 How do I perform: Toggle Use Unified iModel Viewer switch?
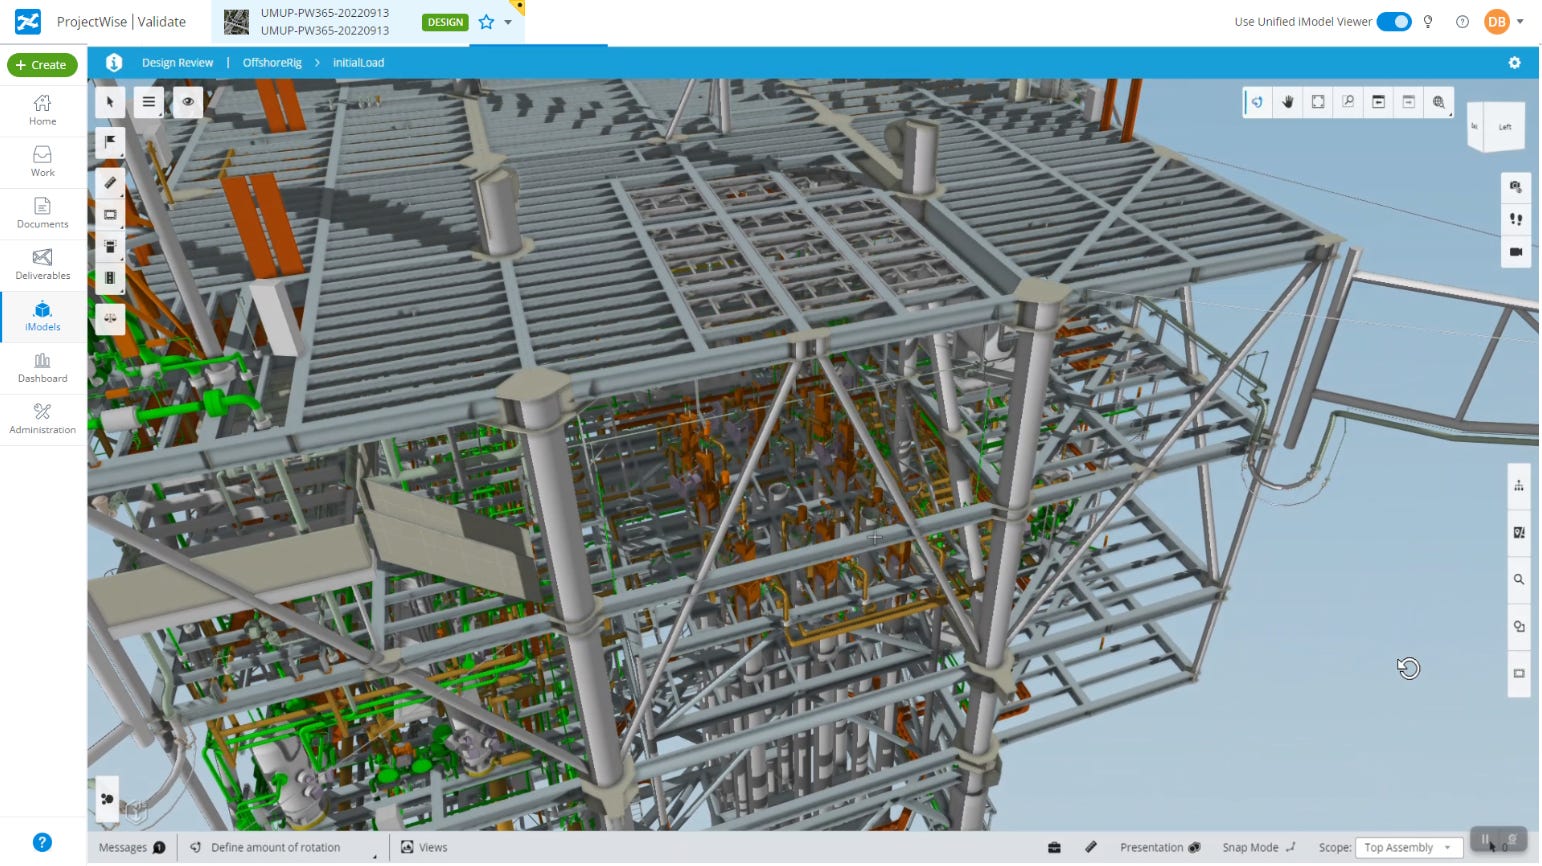tap(1394, 21)
